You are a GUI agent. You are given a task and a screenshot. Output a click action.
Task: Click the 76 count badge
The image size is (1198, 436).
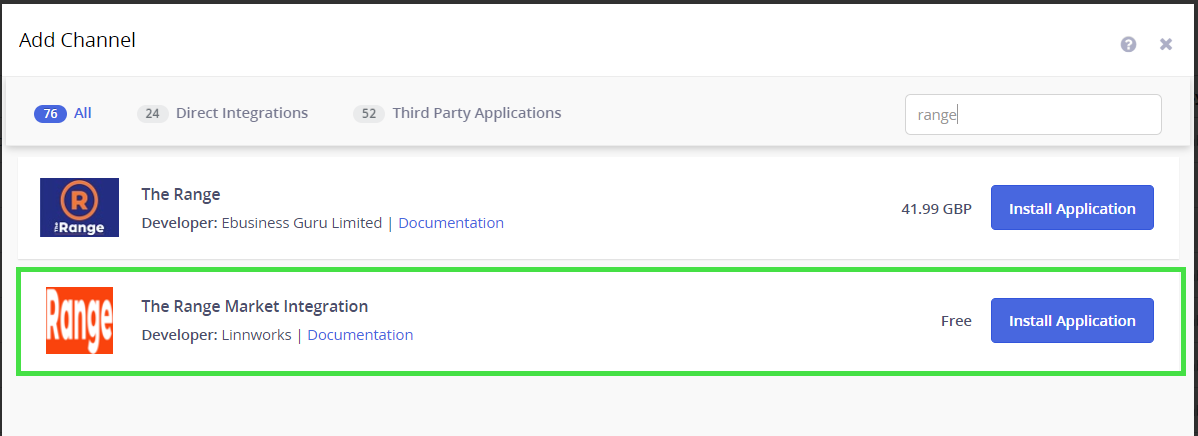click(50, 114)
